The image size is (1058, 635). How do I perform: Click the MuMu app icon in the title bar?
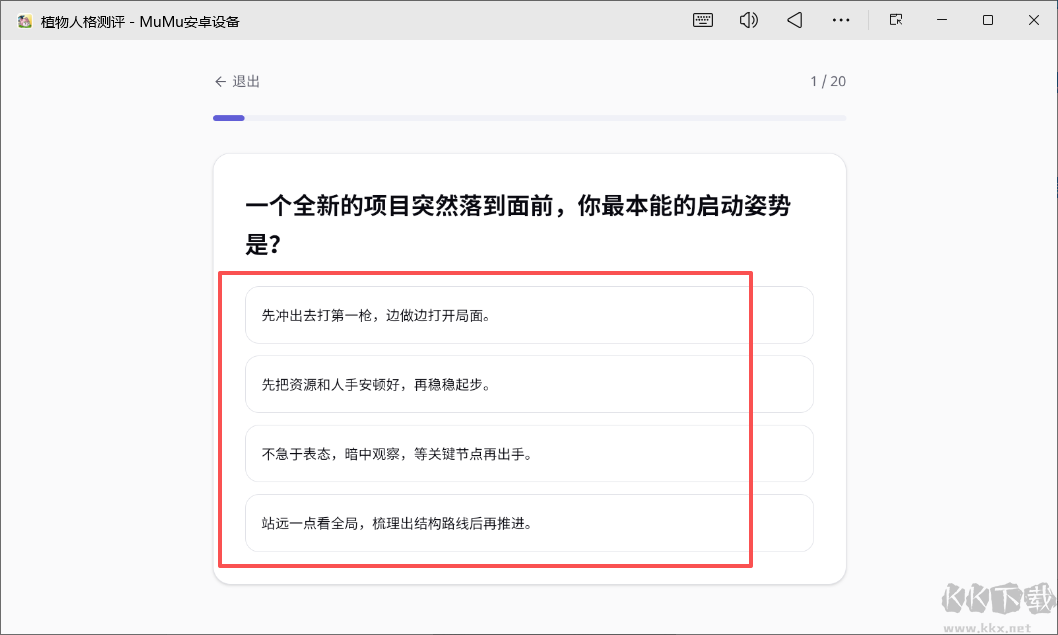[x=23, y=20]
